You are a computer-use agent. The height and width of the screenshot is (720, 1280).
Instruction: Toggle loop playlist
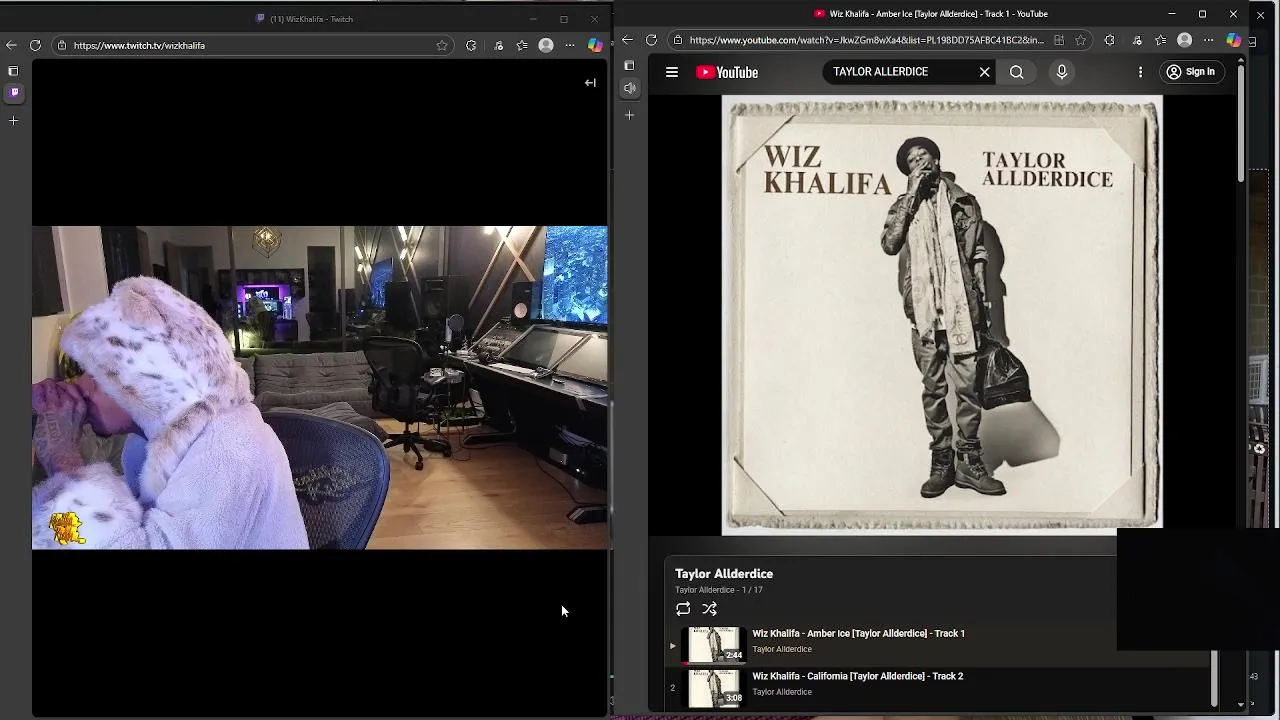[x=683, y=609]
